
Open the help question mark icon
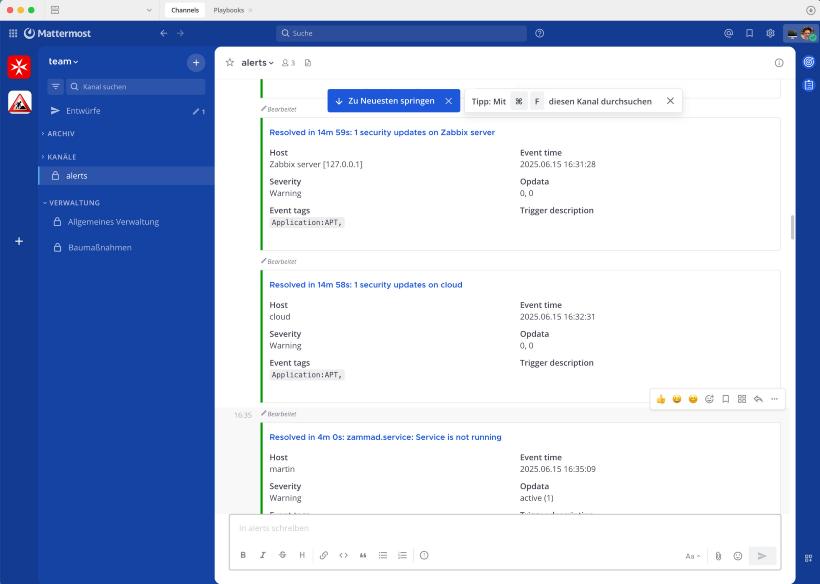pyautogui.click(x=540, y=33)
